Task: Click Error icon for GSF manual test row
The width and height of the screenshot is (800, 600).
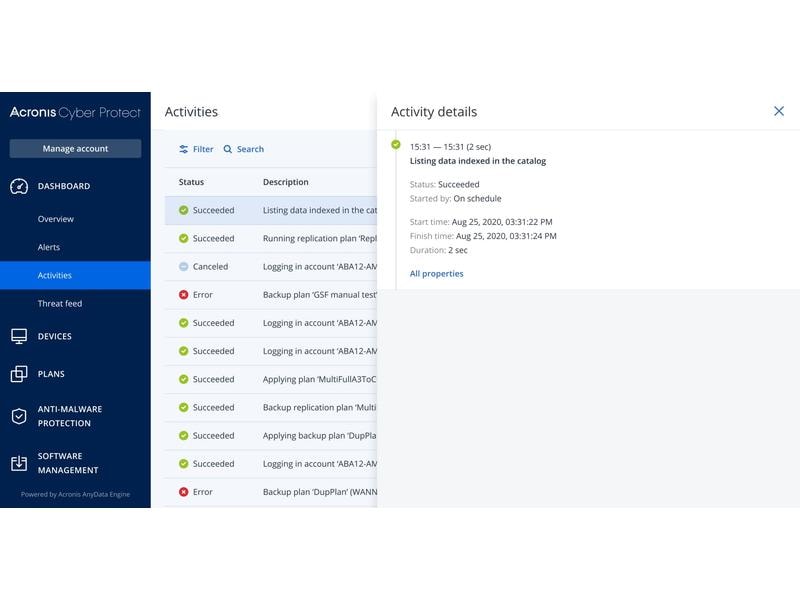Action: pos(184,295)
